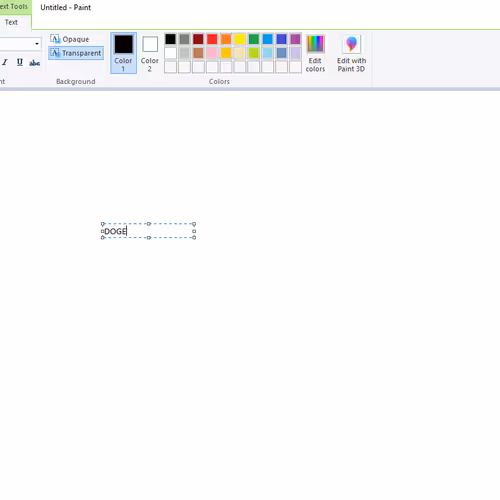Choose the purple color swatch
Viewport: 500px width, 500px height.
[295, 39]
